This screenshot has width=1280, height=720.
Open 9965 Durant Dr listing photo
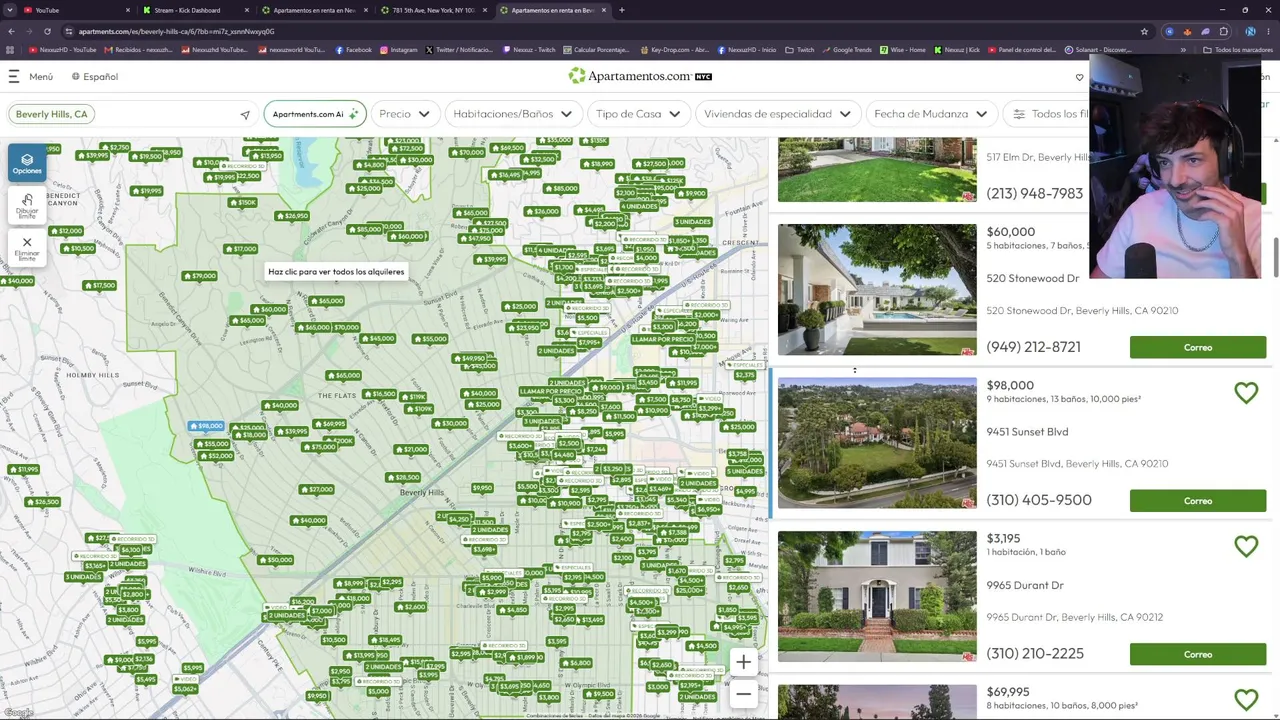point(877,596)
